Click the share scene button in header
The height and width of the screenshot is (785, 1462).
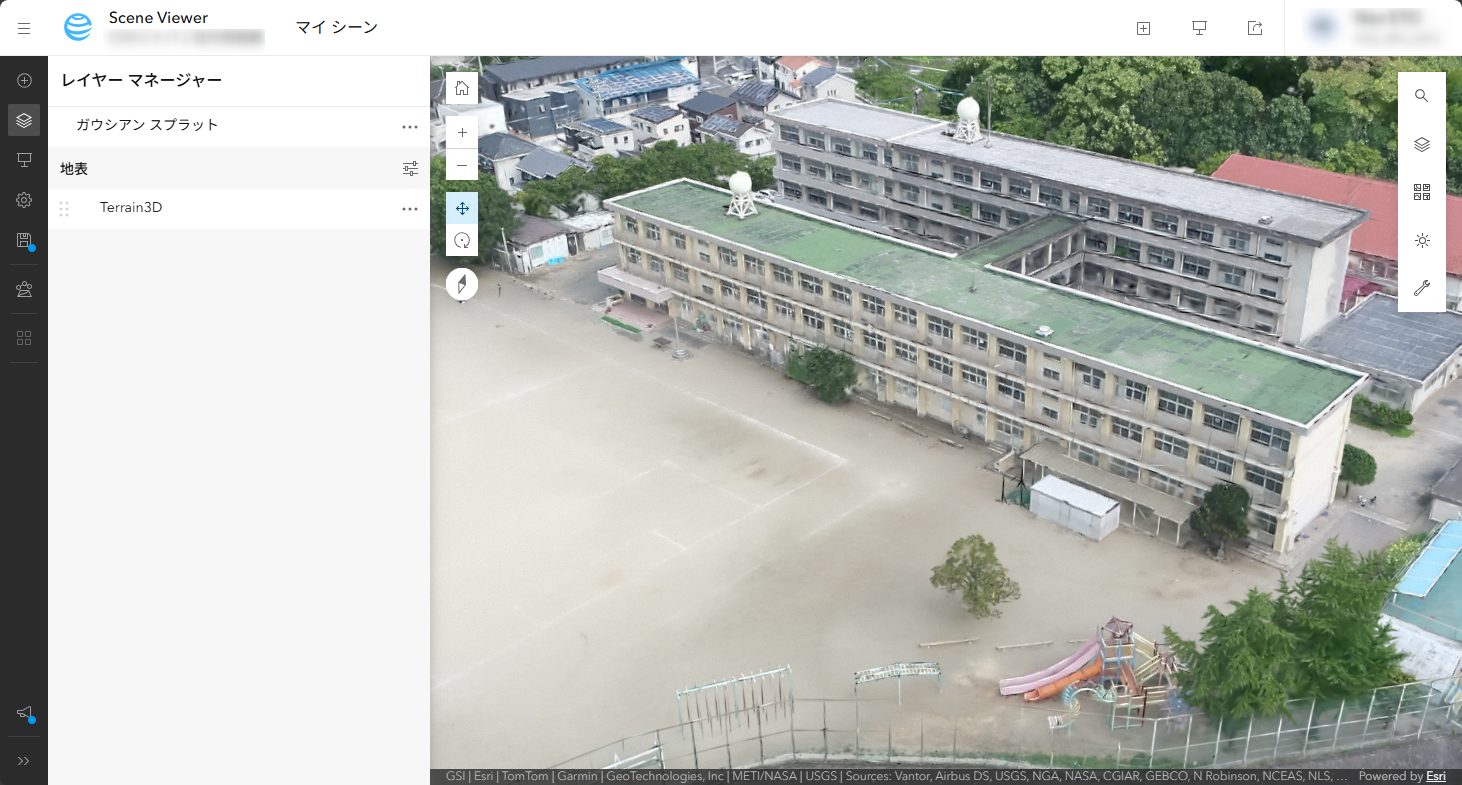coord(1255,28)
